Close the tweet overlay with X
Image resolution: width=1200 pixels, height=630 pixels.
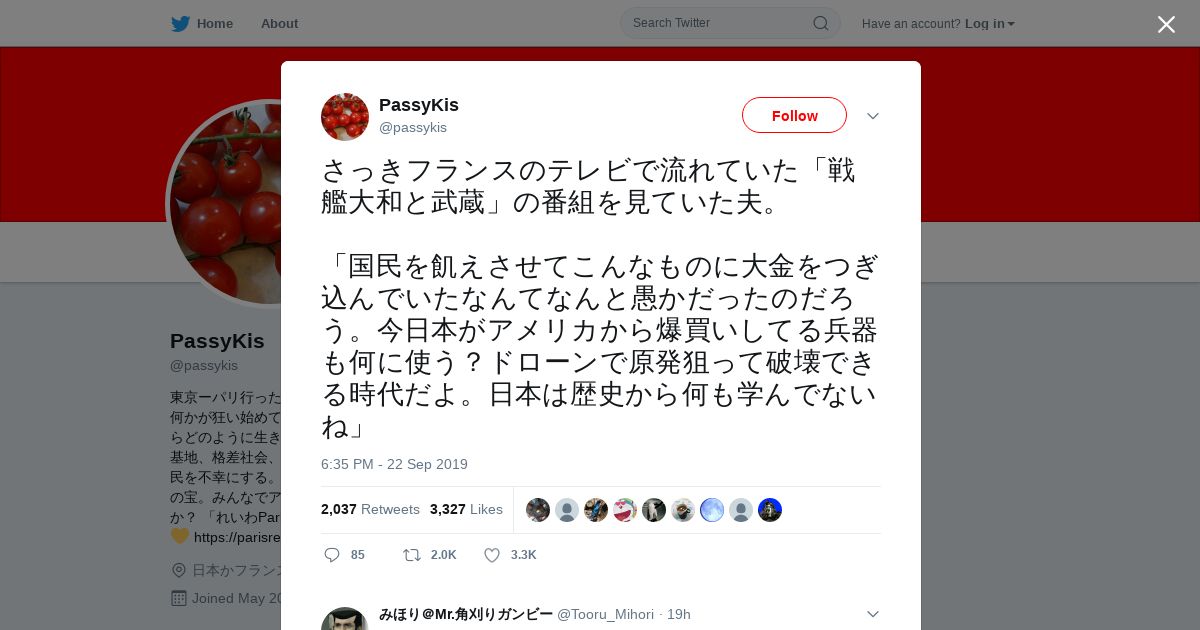pos(1166,24)
